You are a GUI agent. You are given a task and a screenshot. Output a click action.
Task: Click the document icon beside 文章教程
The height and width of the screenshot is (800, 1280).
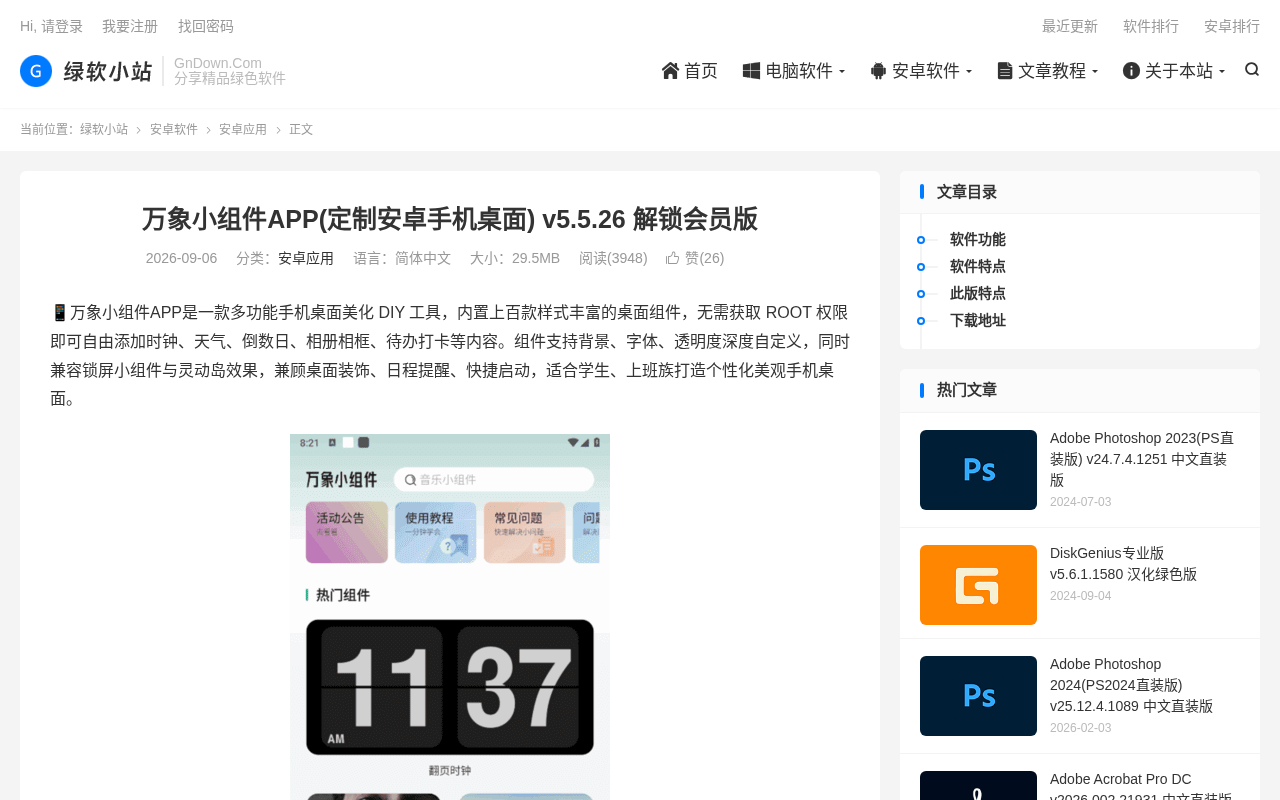coord(1005,70)
